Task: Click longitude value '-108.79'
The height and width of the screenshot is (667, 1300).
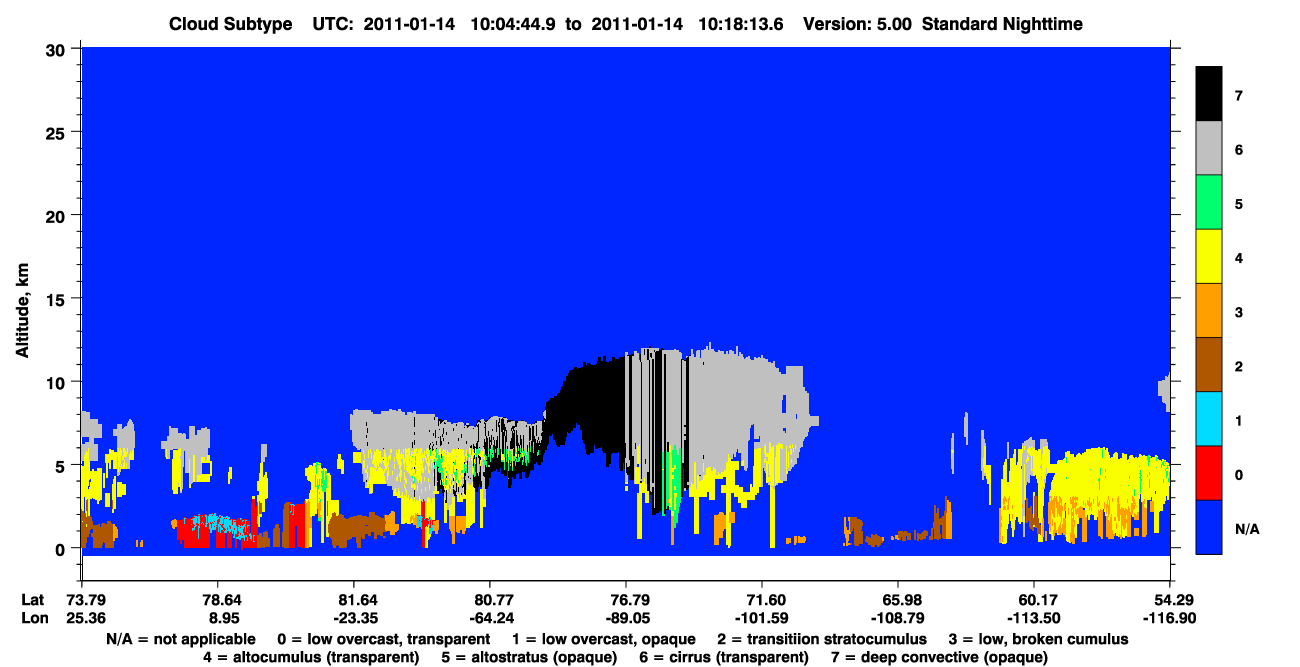Action: click(x=898, y=618)
